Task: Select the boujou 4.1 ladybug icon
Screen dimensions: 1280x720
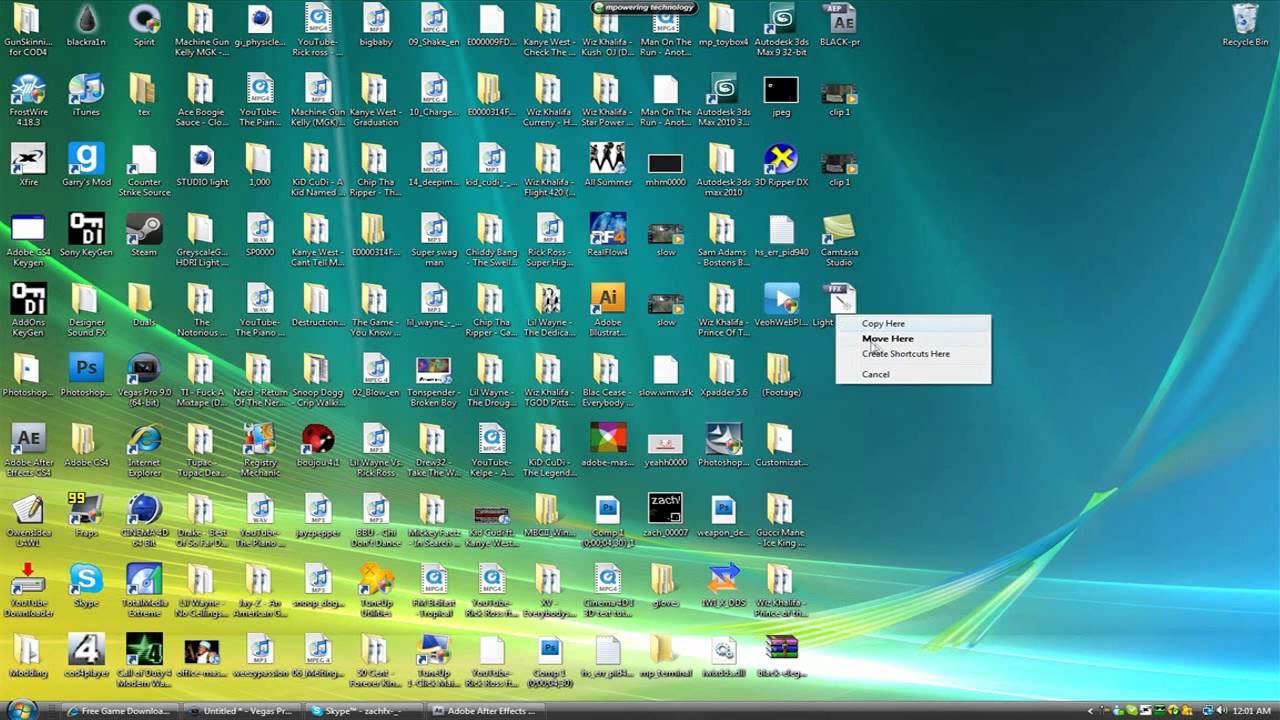Action: coord(318,446)
